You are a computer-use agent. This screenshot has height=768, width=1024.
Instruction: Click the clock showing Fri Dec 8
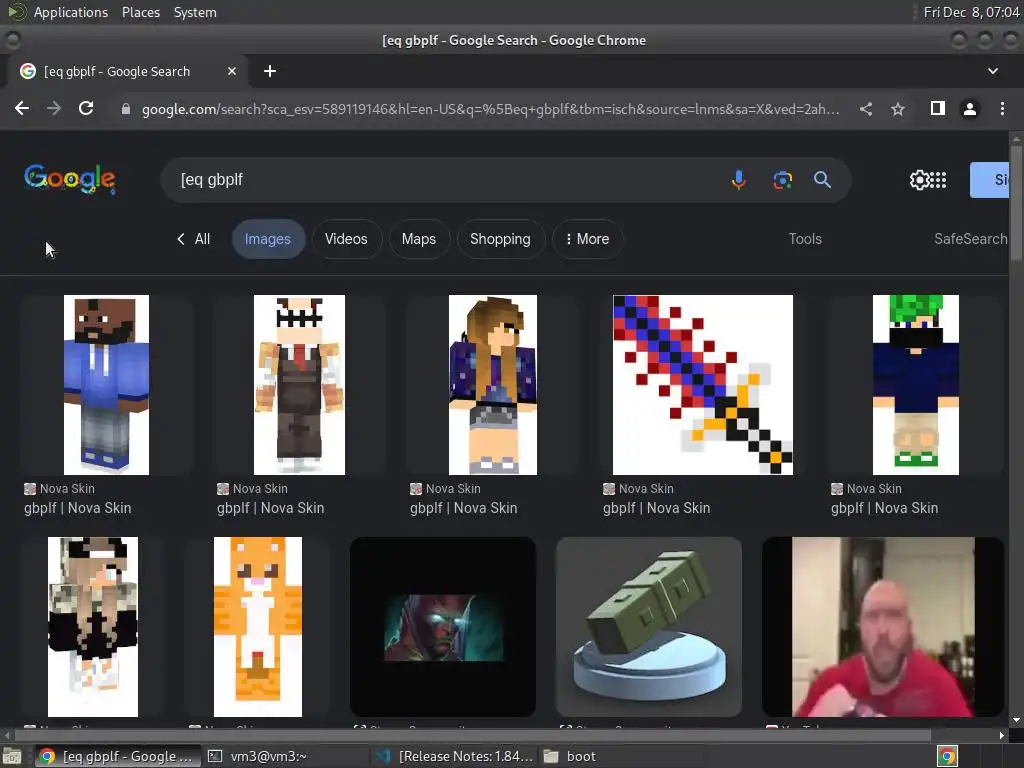(x=971, y=12)
